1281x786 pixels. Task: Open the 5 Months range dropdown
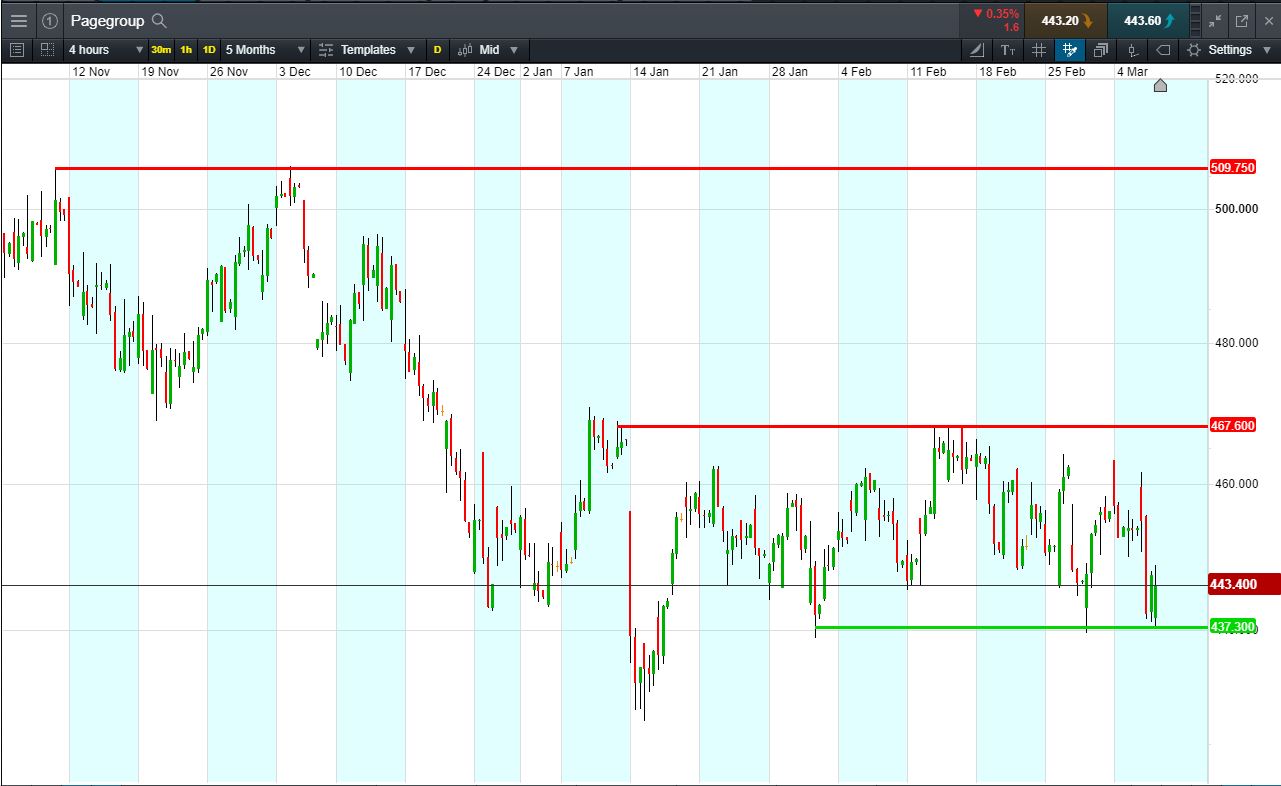click(x=265, y=49)
